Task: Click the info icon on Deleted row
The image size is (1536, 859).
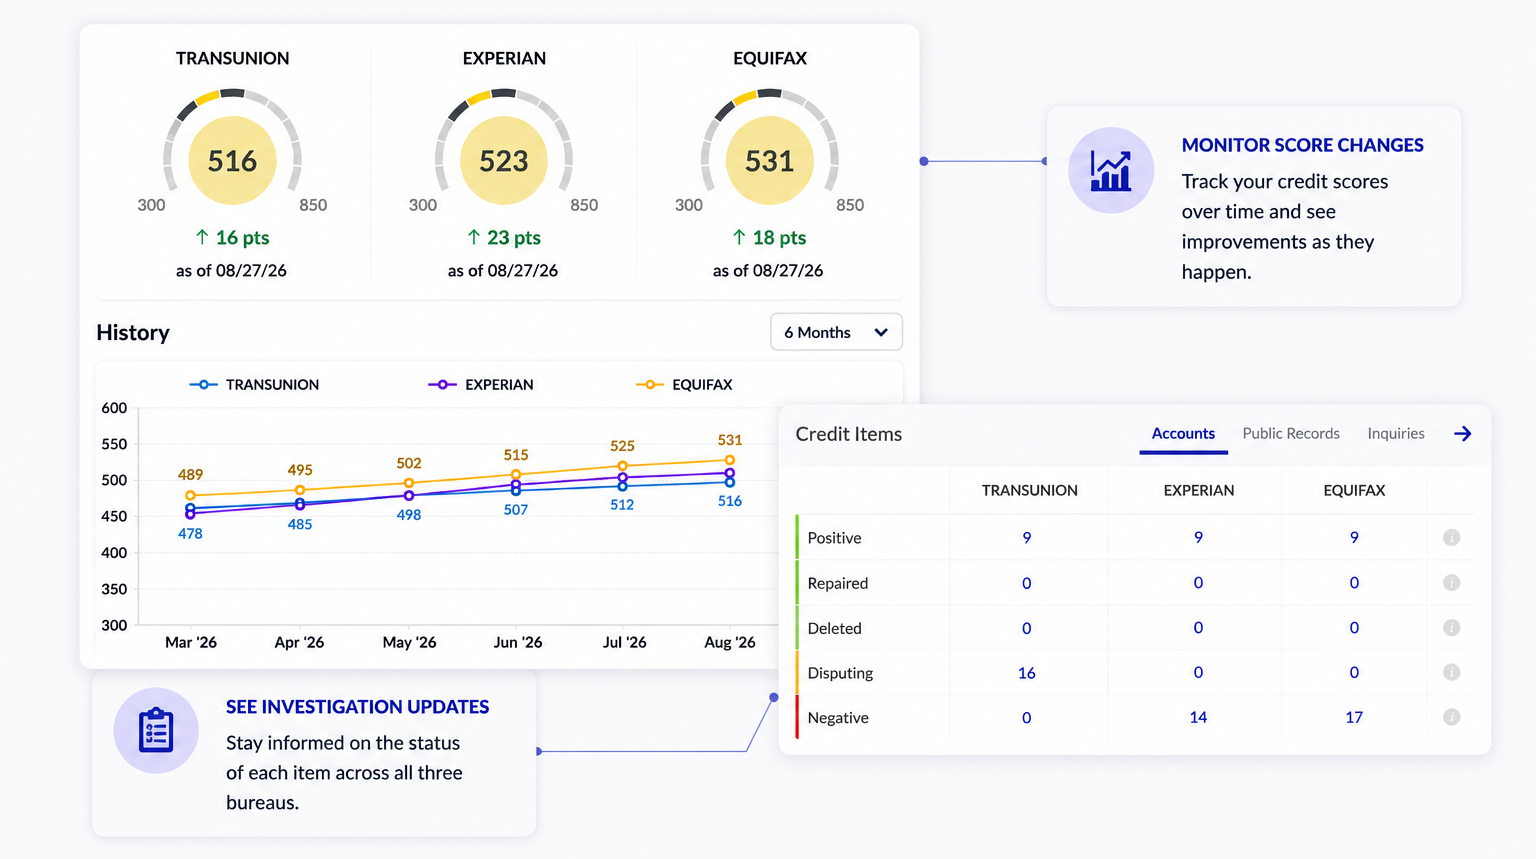Action: pos(1452,628)
